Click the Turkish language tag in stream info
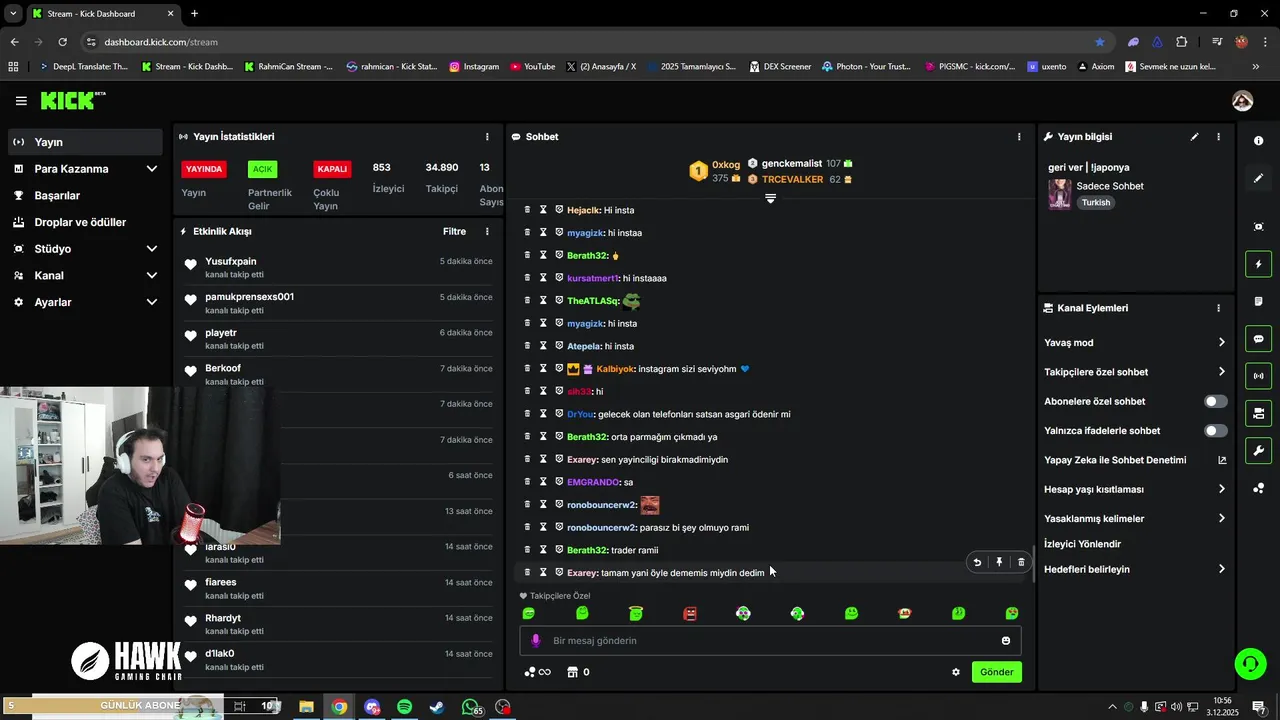The width and height of the screenshot is (1280, 720). (x=1096, y=202)
